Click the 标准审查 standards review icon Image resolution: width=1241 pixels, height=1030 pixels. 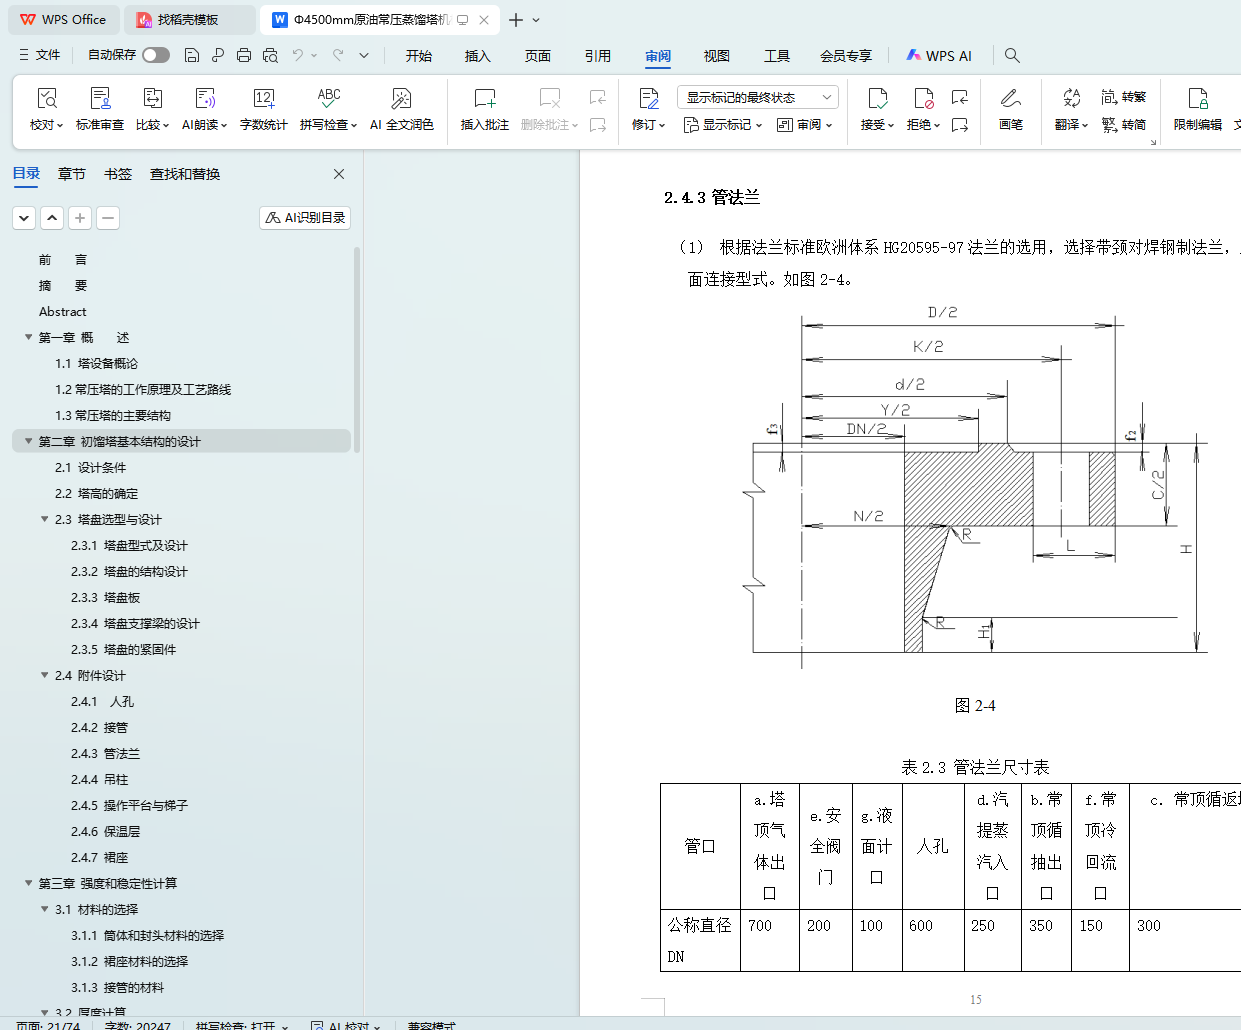(x=100, y=99)
